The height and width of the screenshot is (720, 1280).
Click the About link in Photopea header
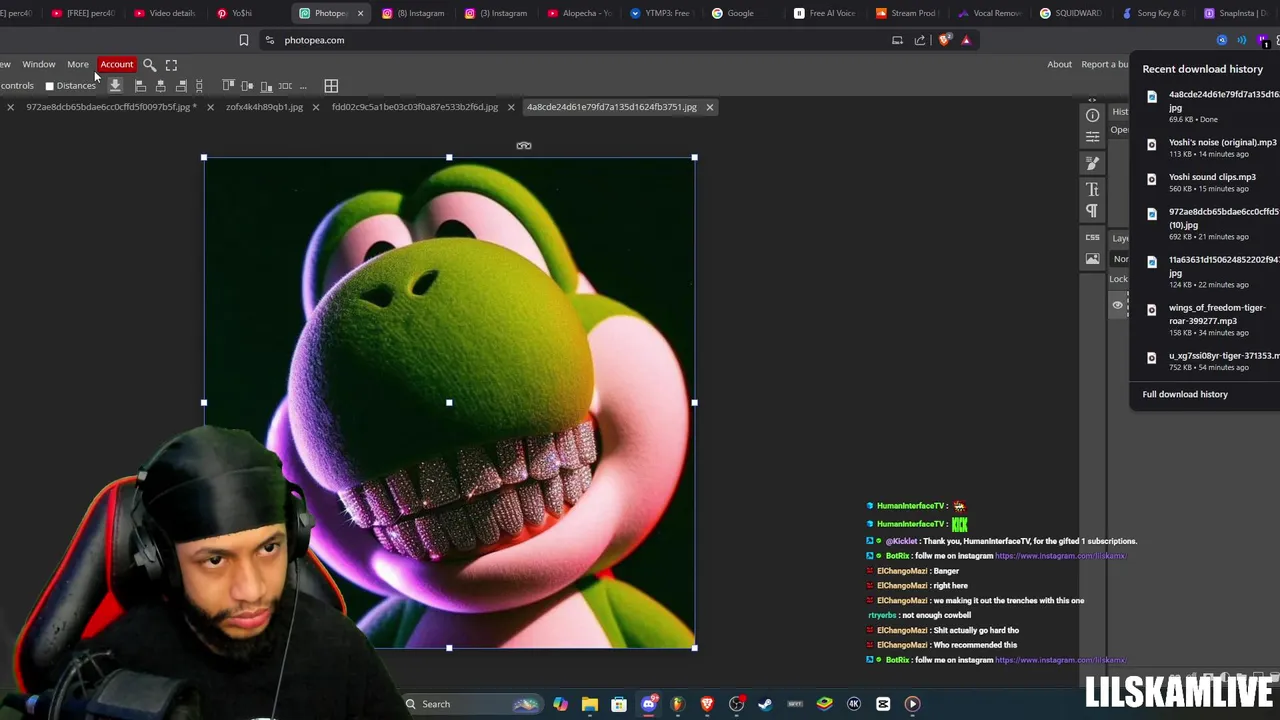[x=1059, y=64]
